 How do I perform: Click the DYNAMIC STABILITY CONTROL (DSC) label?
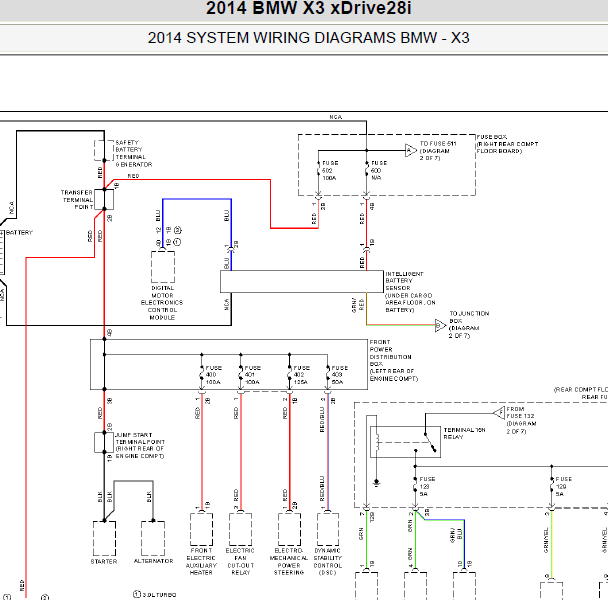click(x=328, y=561)
